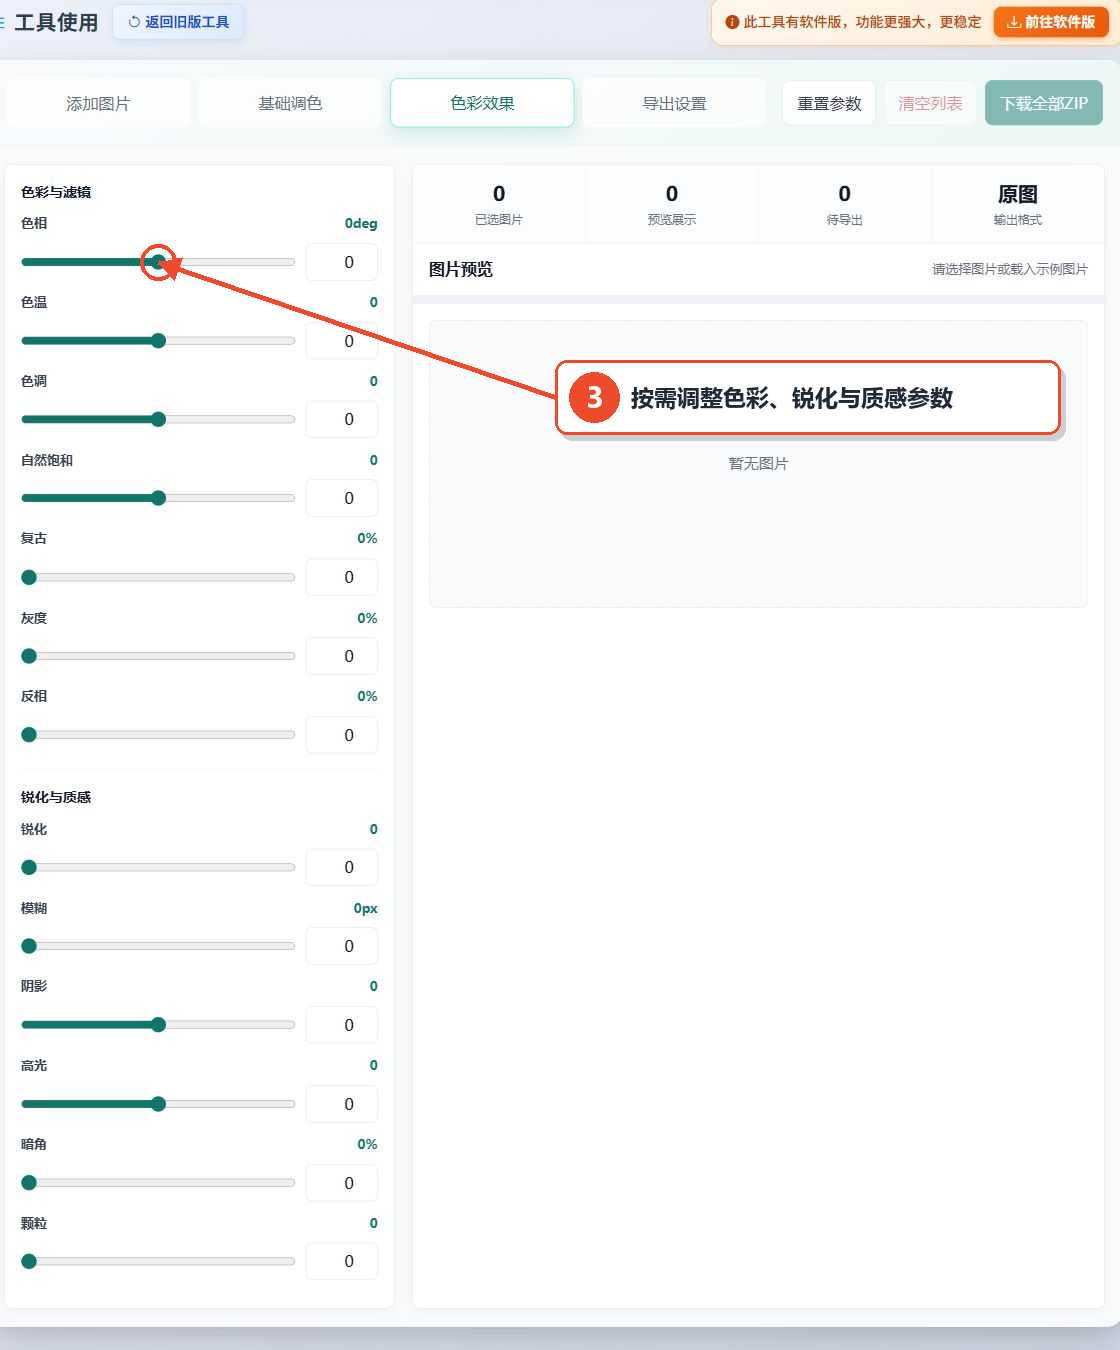Switch to the 基础调色 tab
This screenshot has width=1120, height=1350.
pos(290,103)
